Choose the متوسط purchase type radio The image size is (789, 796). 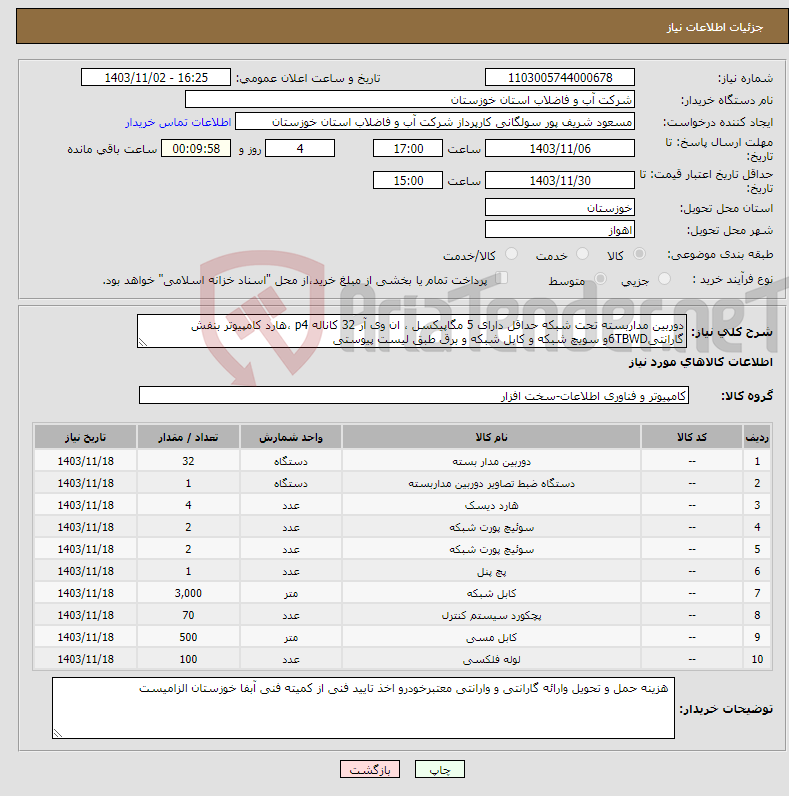pos(601,279)
